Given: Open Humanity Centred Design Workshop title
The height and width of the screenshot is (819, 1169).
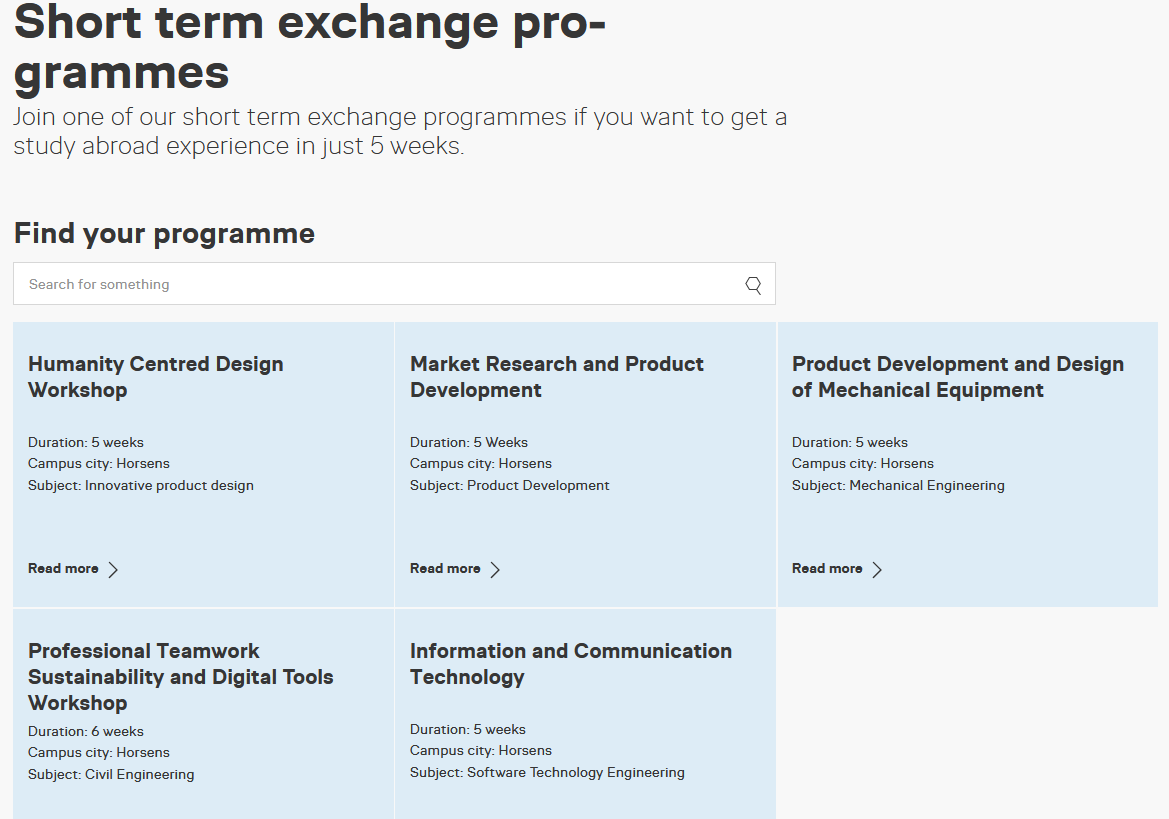Looking at the screenshot, I should 156,377.
